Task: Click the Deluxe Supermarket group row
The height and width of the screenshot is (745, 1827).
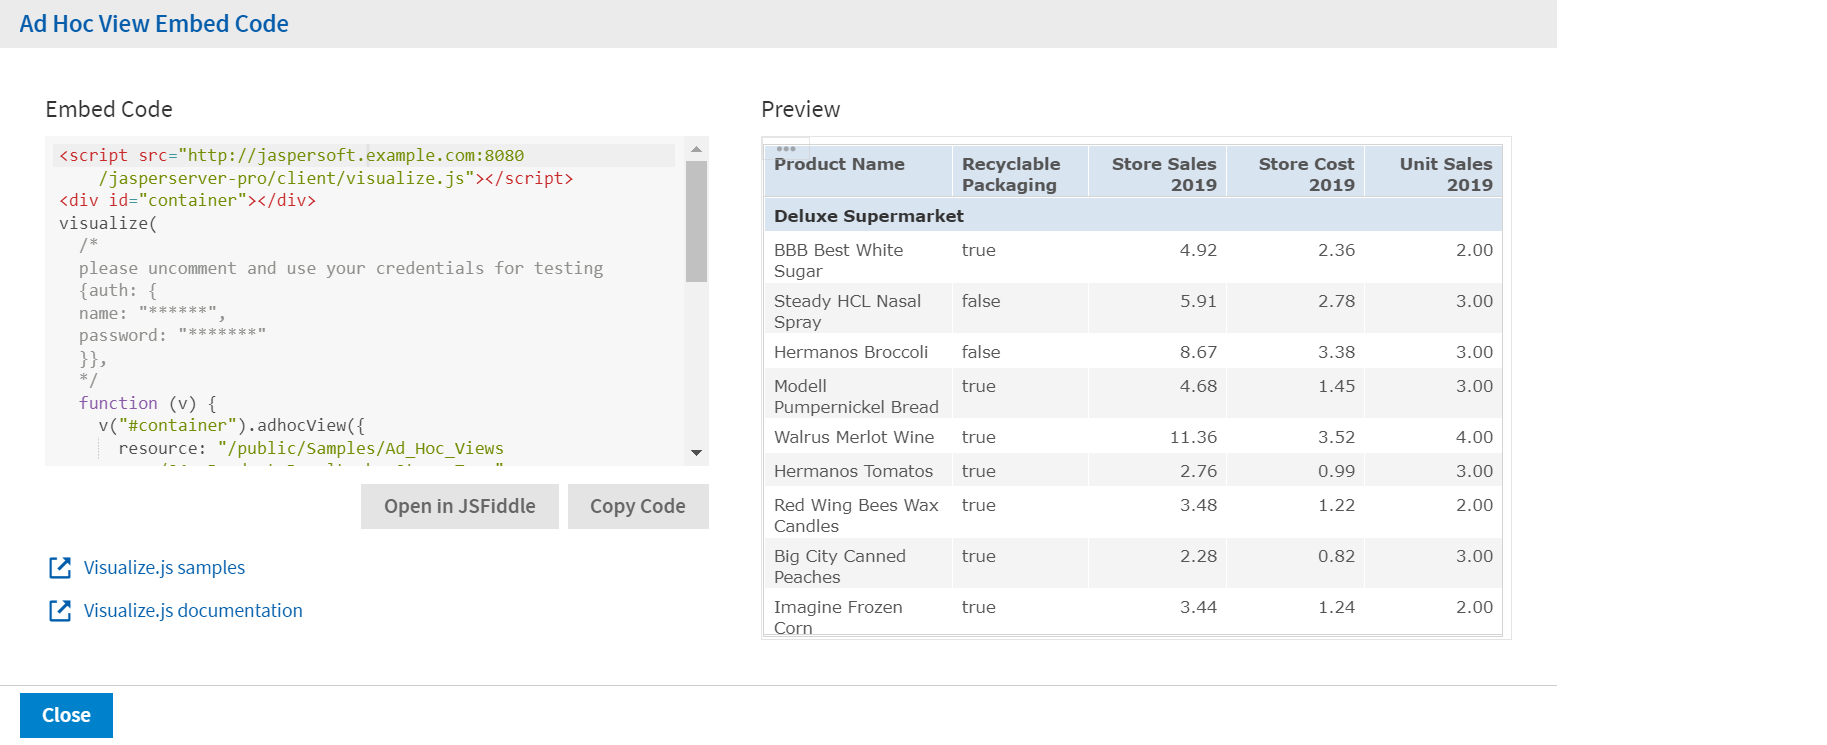Action: tap(1133, 216)
